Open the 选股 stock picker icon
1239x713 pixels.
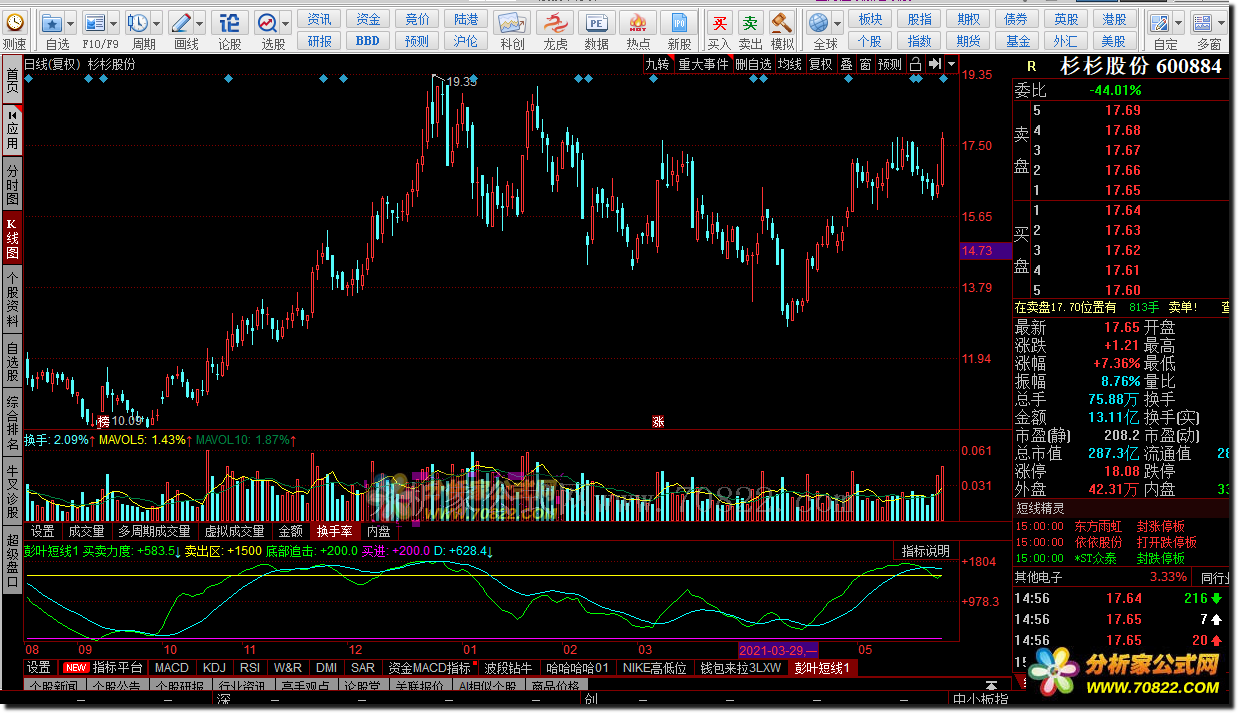267,22
